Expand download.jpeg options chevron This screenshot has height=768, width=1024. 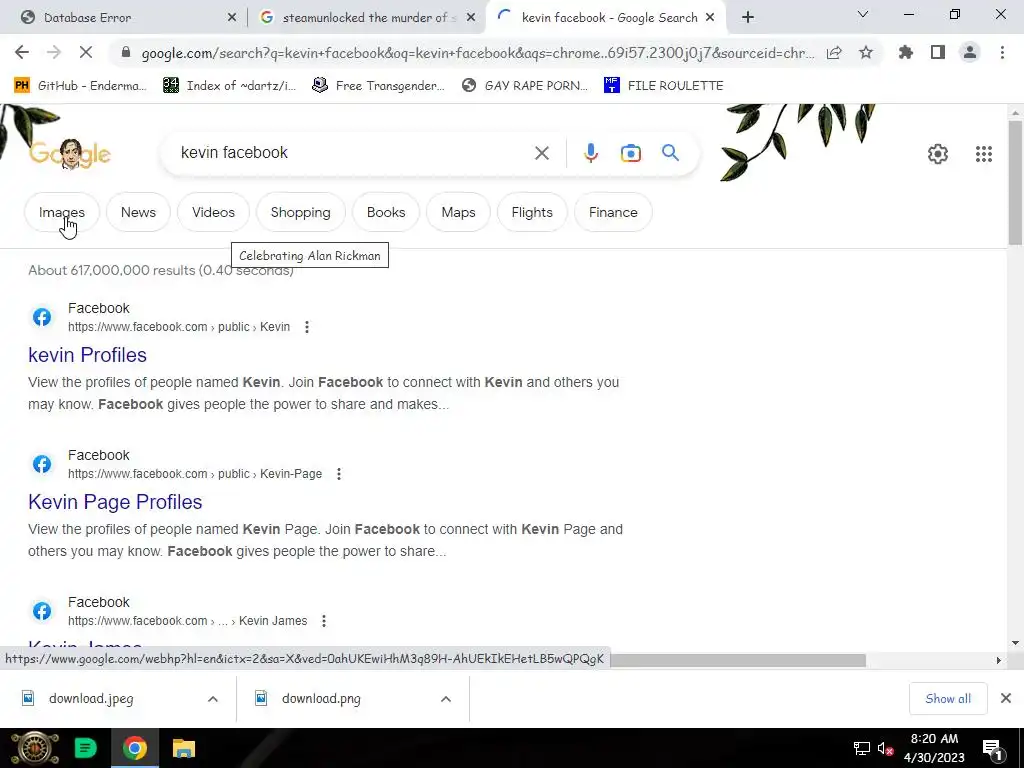(213, 699)
